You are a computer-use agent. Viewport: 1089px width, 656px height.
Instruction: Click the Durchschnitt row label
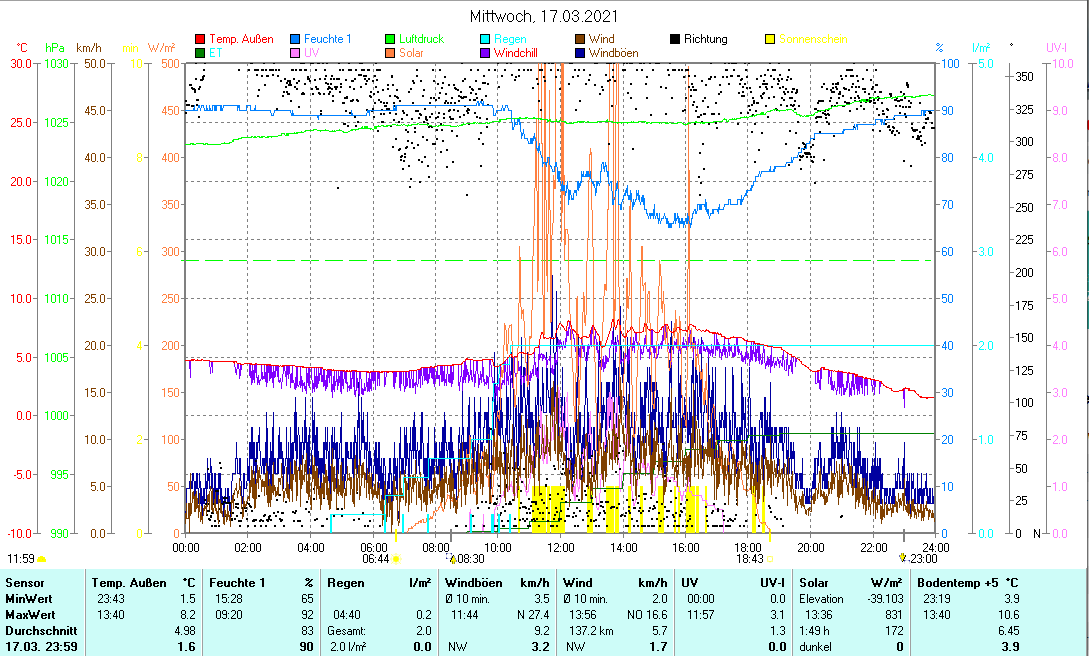[38, 631]
